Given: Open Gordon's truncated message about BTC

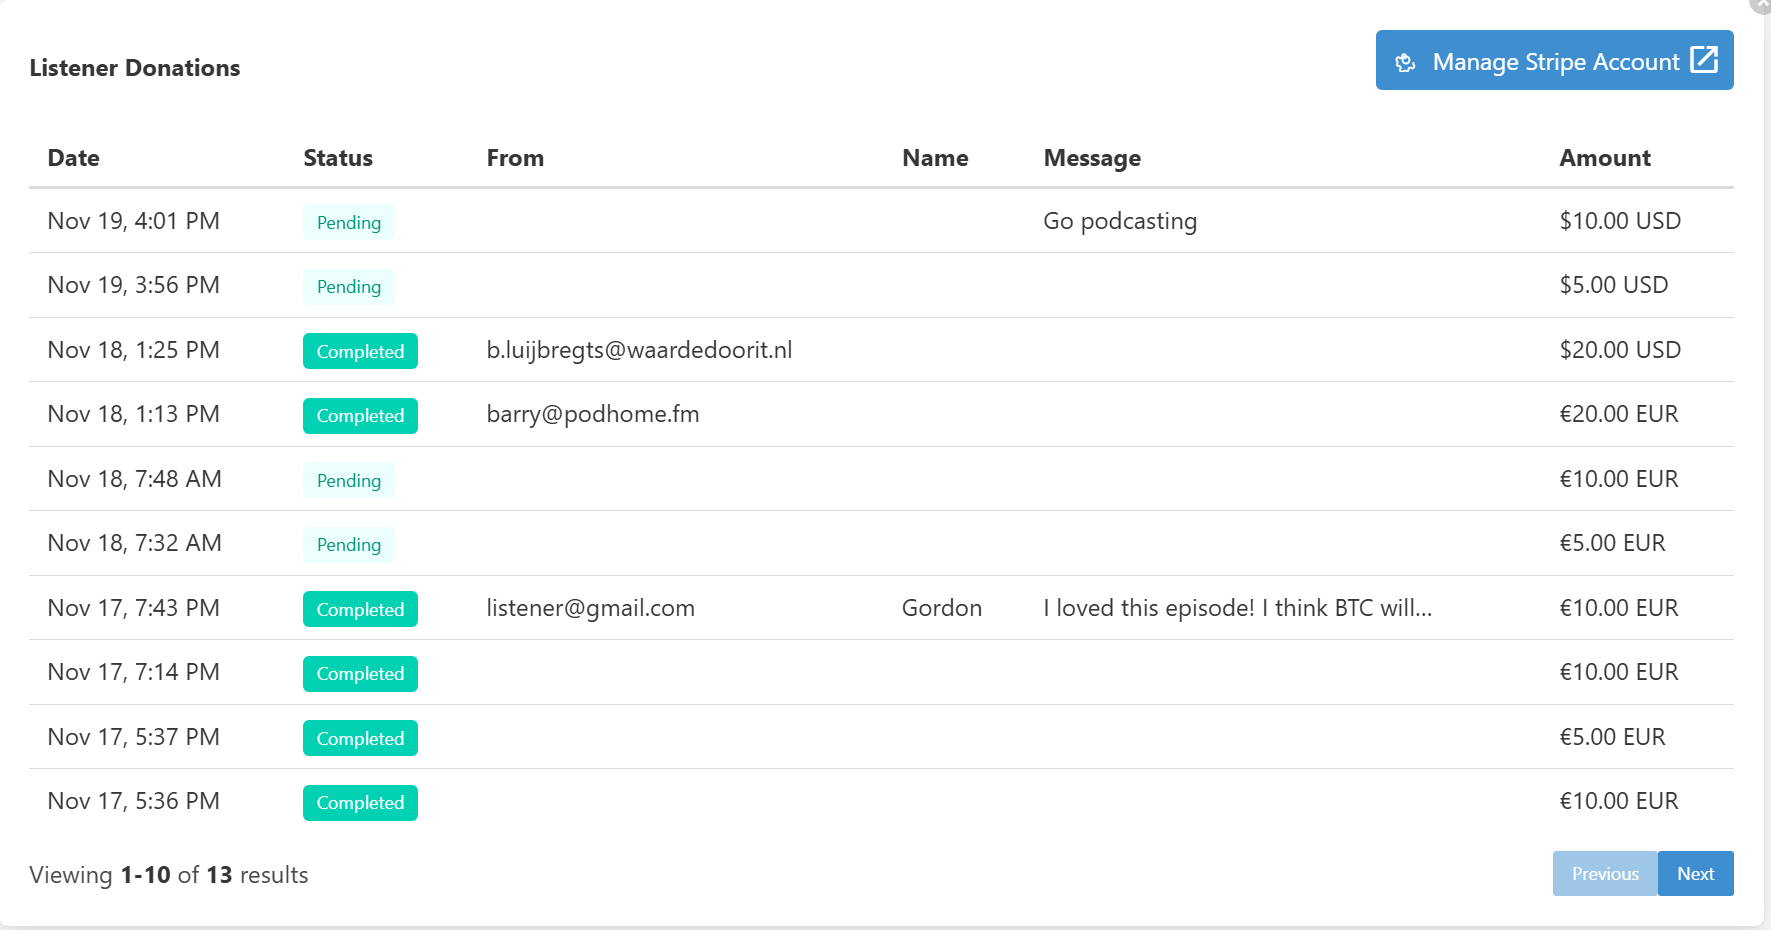Looking at the screenshot, I should click(1237, 607).
